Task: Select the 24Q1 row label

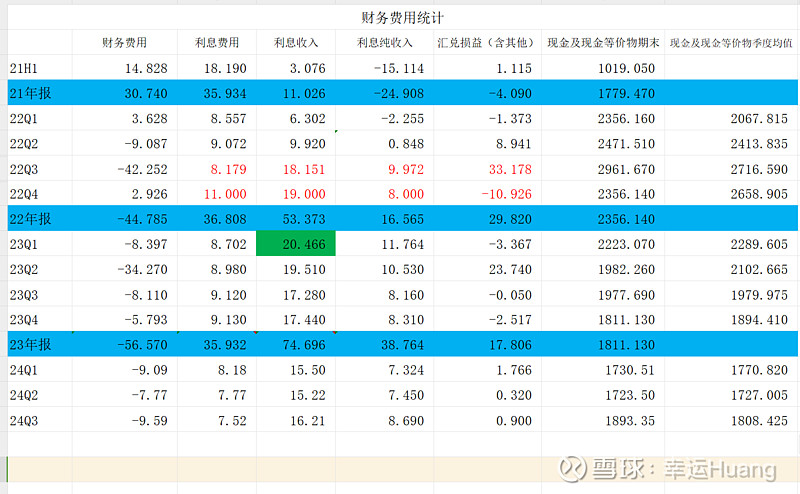Action: (x=23, y=370)
